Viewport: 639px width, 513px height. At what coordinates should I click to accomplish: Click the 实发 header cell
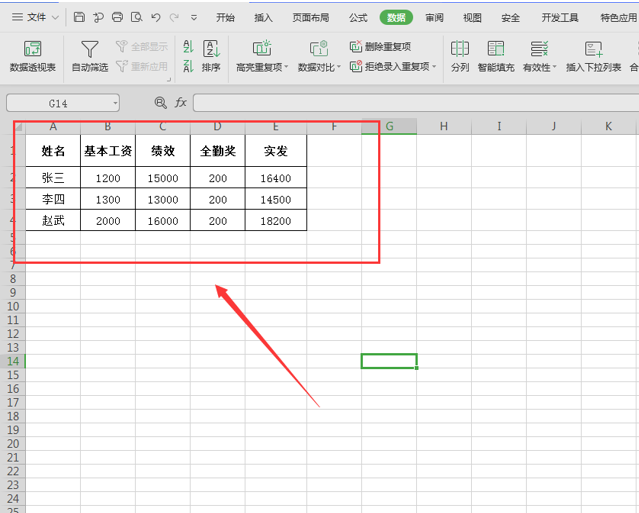pyautogui.click(x=276, y=151)
